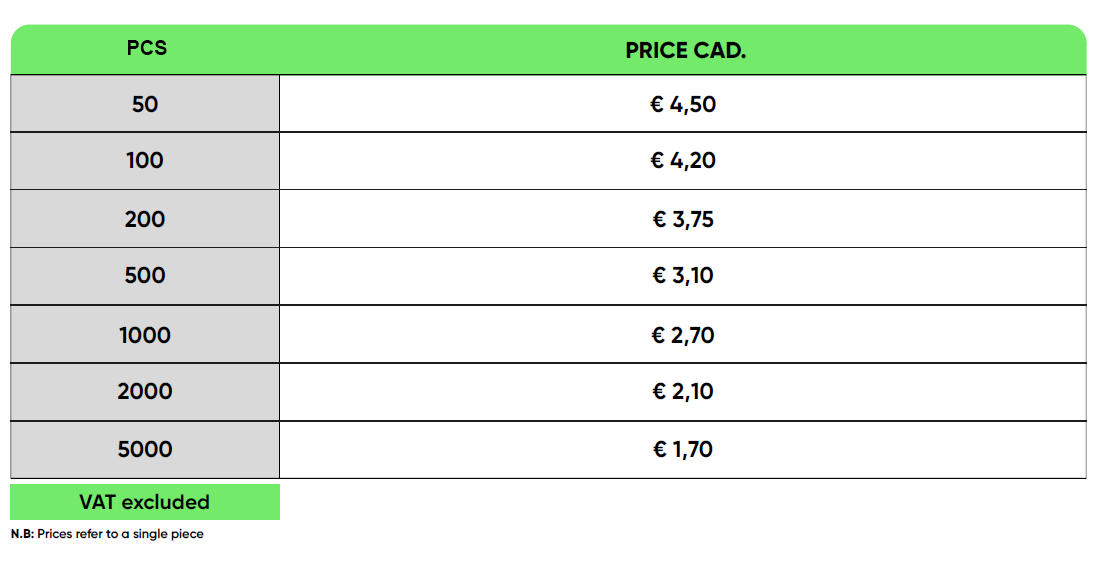Select the 50 pieces quantity cell

(145, 104)
